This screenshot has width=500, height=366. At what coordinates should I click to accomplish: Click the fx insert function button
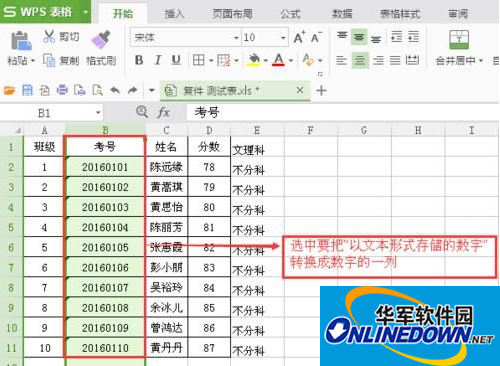pos(163,112)
